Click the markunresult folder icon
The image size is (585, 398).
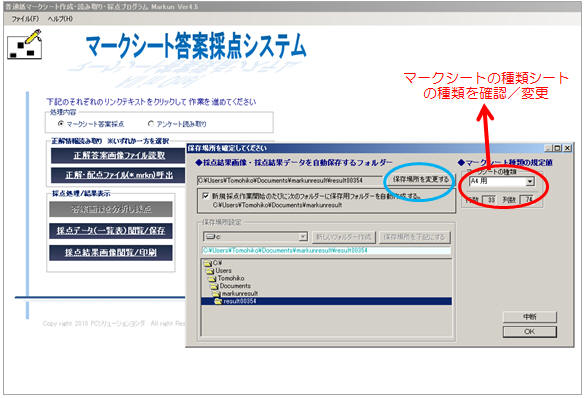[217, 294]
